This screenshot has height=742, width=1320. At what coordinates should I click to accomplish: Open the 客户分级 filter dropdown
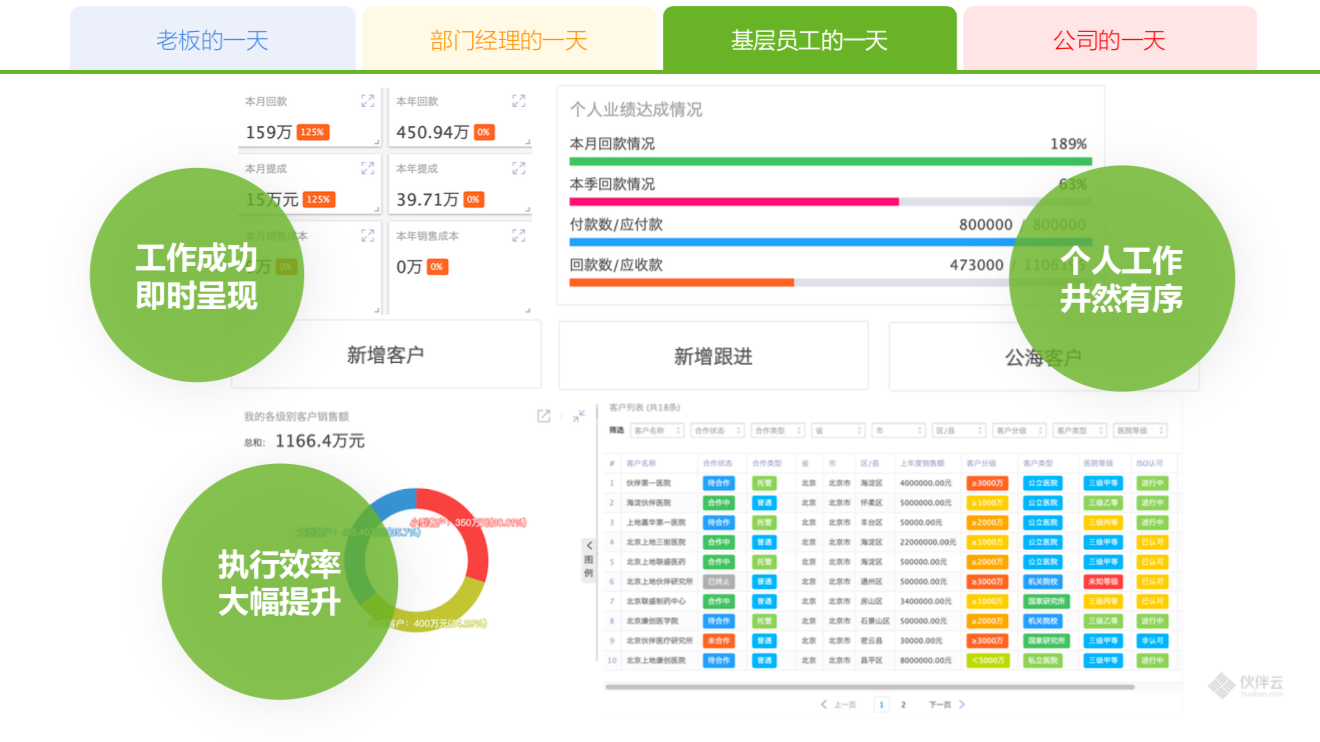coord(1019,431)
